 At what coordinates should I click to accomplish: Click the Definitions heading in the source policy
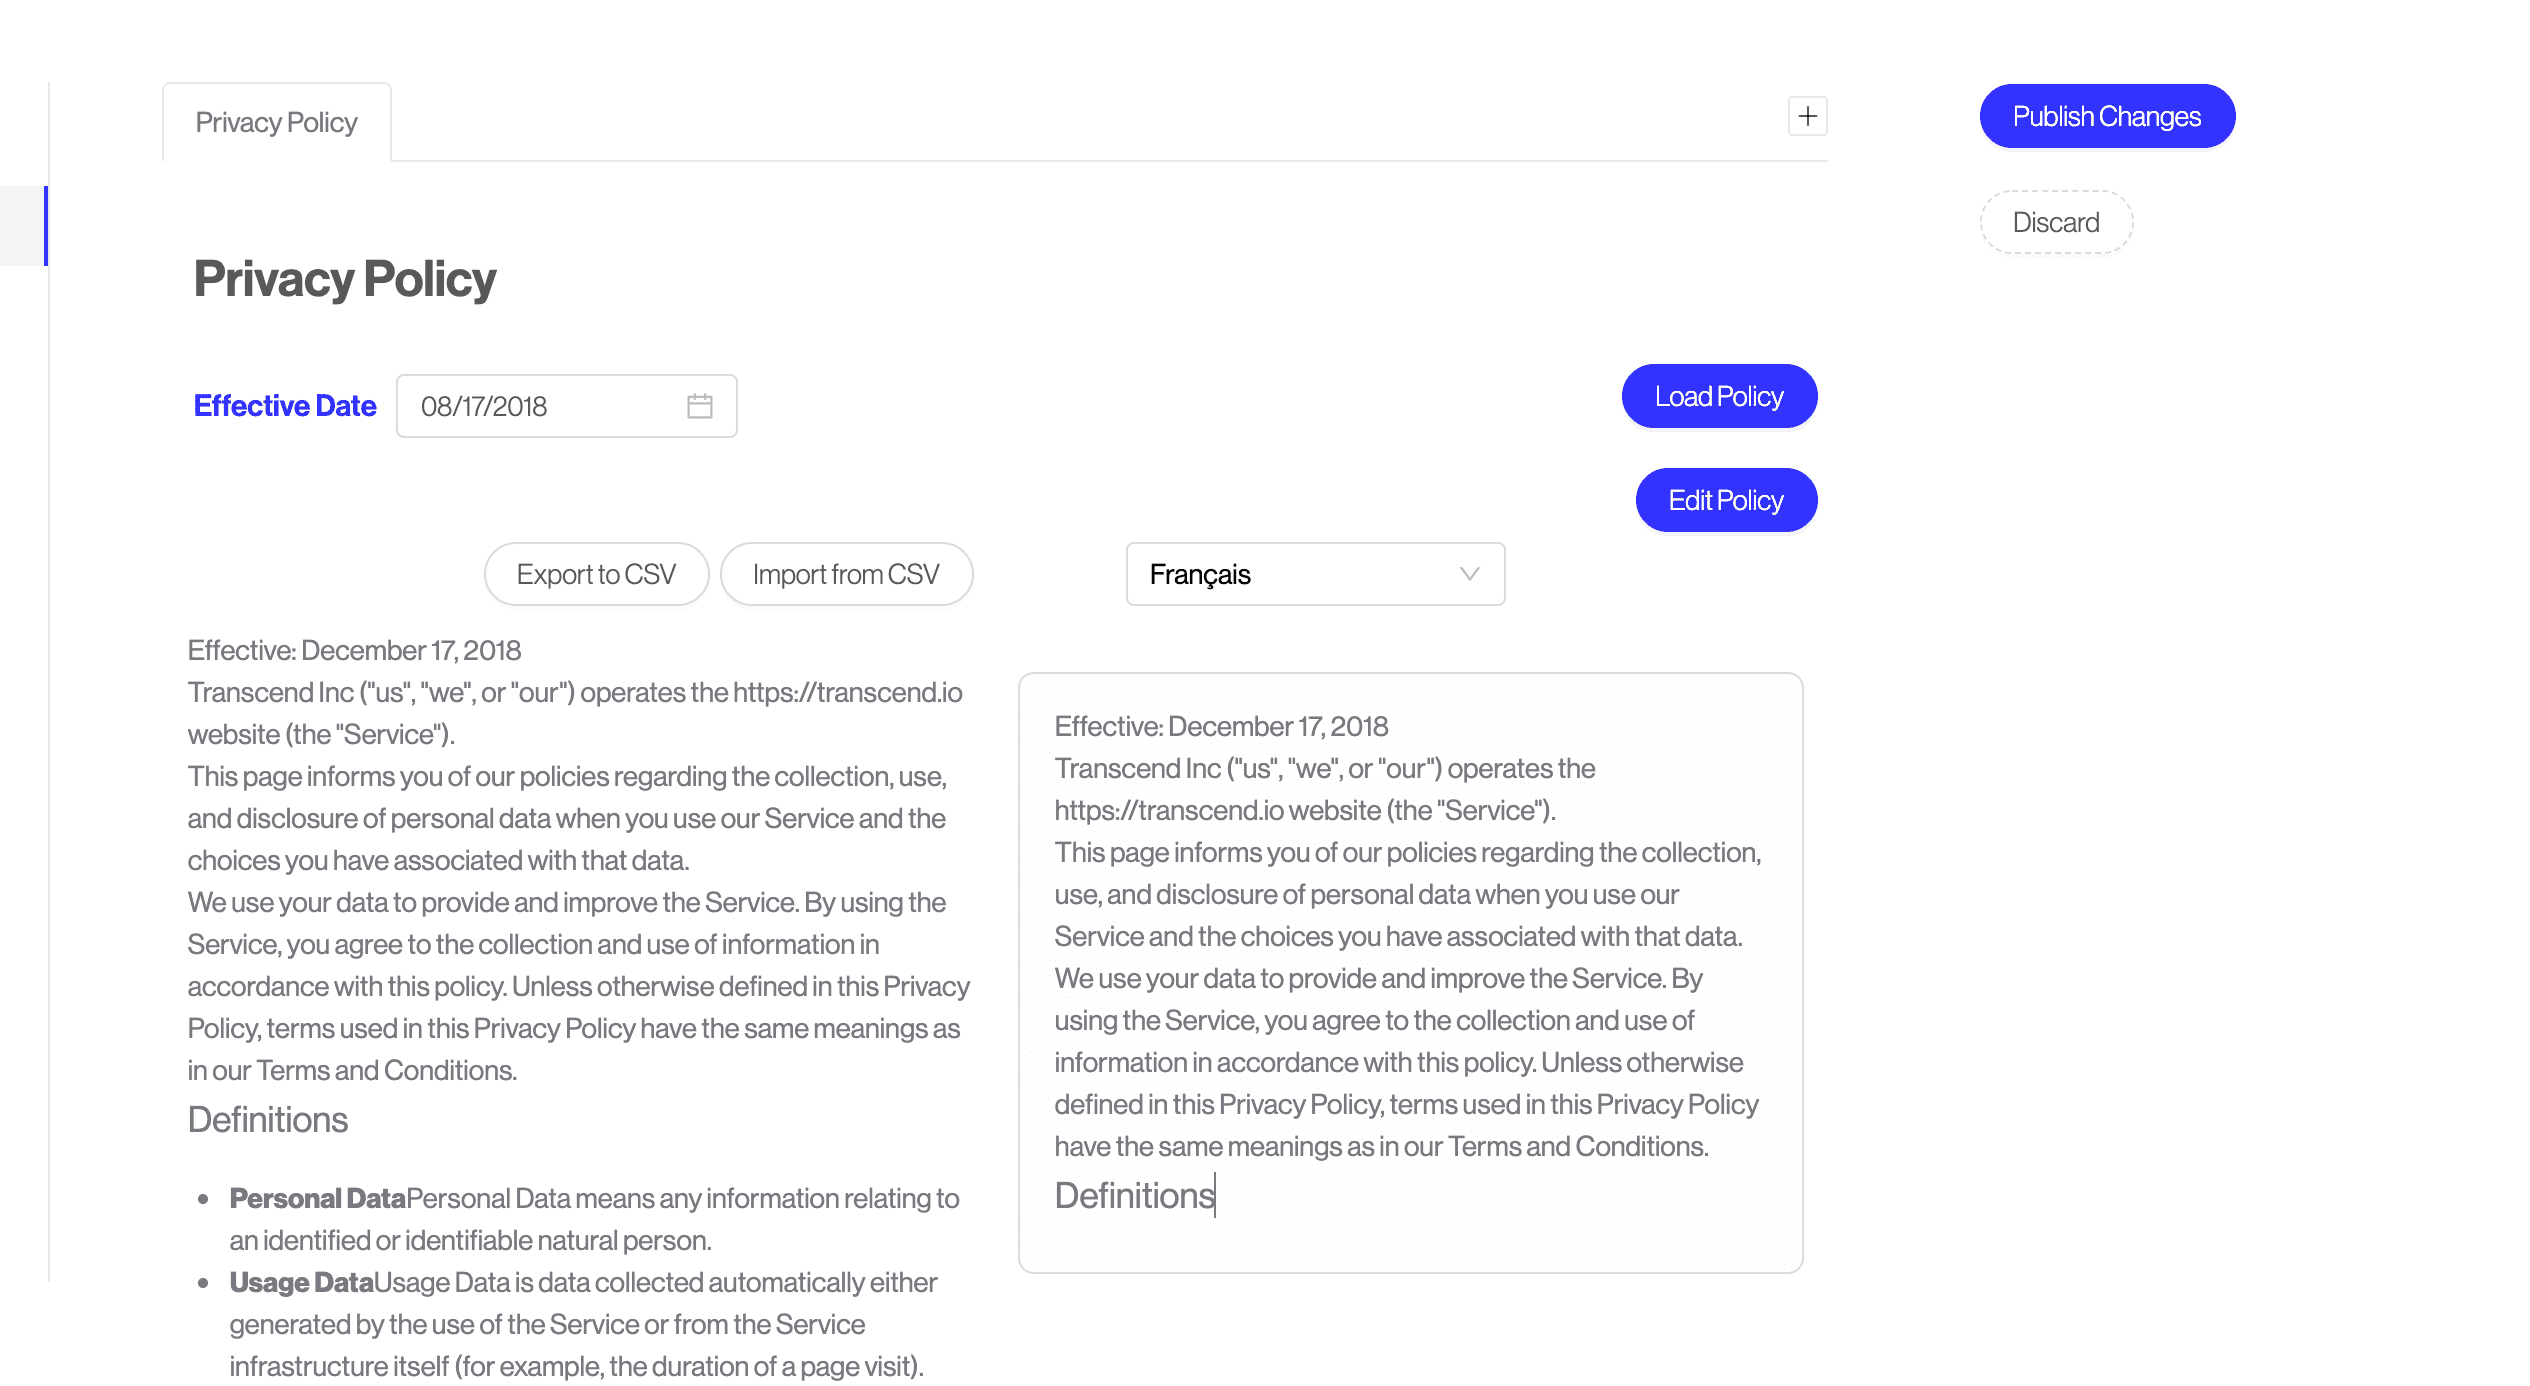coord(267,1120)
